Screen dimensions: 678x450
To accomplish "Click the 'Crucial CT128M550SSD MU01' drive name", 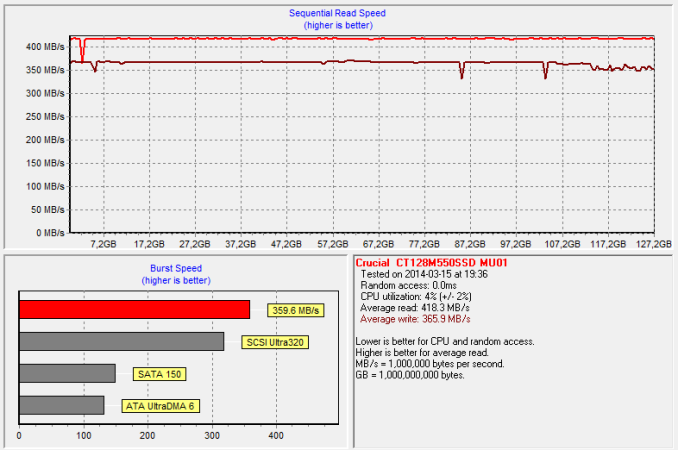I will pos(431,263).
